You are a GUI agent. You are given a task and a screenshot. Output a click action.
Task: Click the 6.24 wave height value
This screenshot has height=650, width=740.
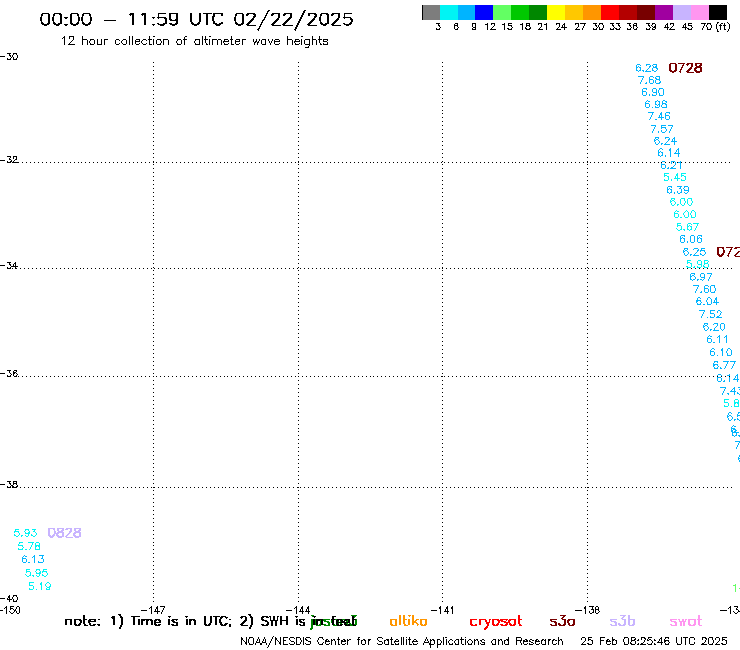pyautogui.click(x=665, y=141)
